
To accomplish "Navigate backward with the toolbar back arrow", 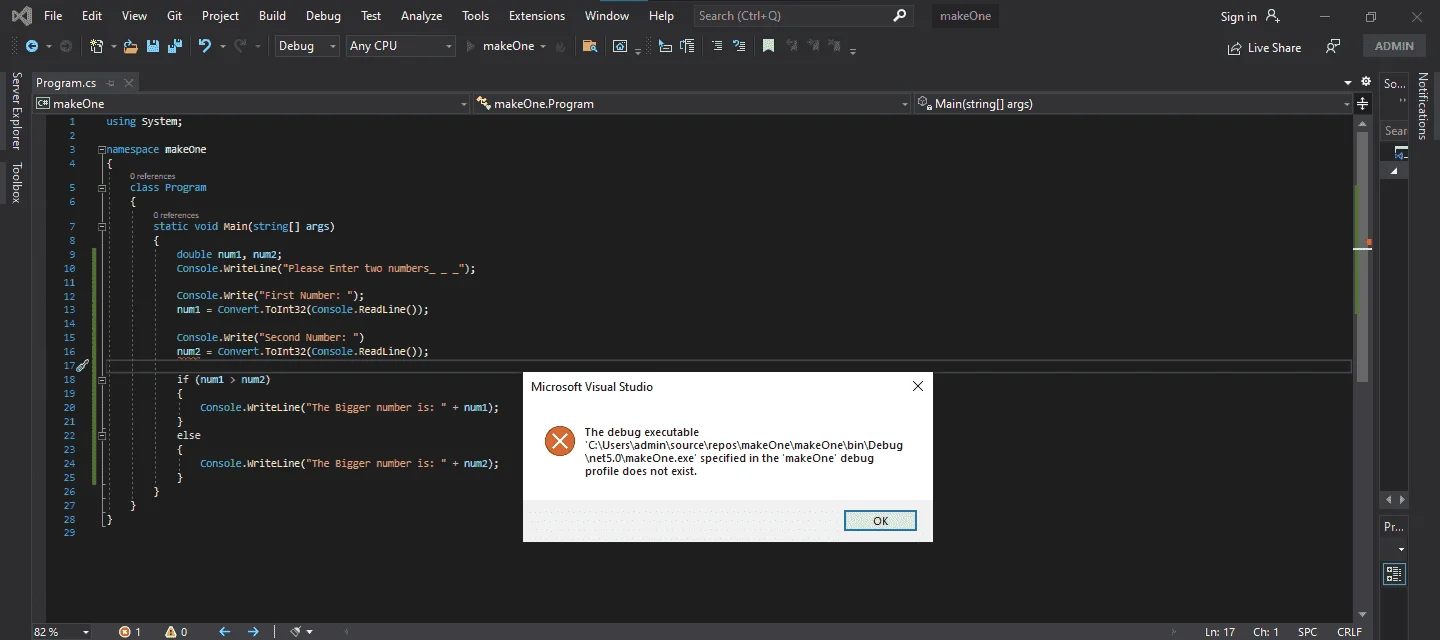I will [x=32, y=46].
